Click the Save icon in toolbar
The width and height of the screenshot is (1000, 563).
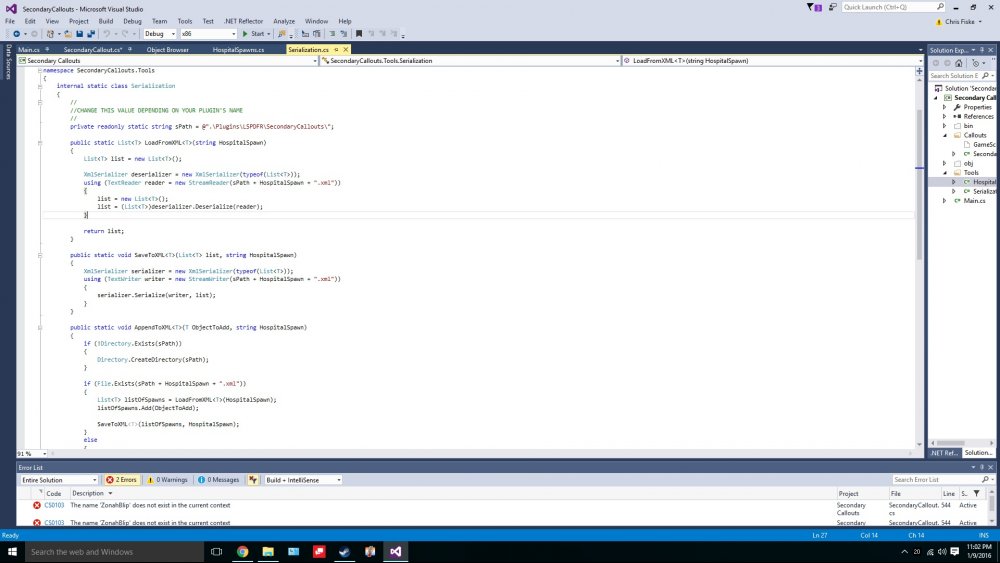coord(79,34)
